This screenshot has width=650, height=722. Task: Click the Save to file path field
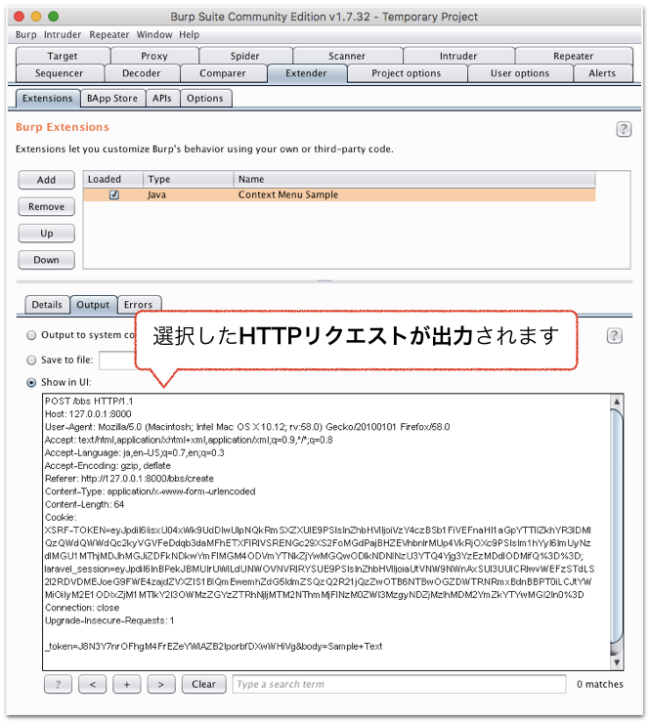[117, 360]
